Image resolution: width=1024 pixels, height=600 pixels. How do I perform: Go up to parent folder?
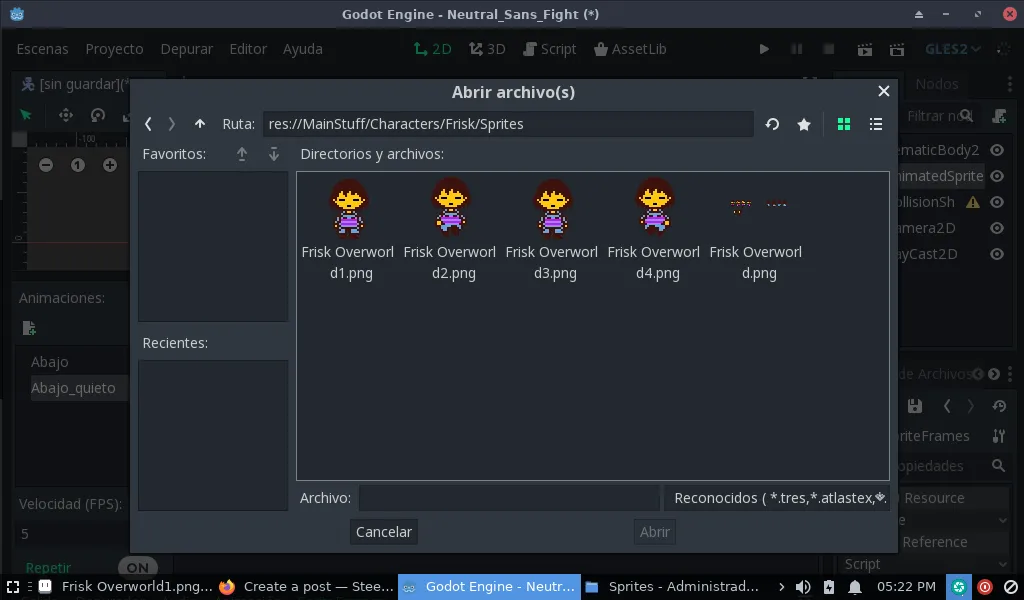coord(200,124)
